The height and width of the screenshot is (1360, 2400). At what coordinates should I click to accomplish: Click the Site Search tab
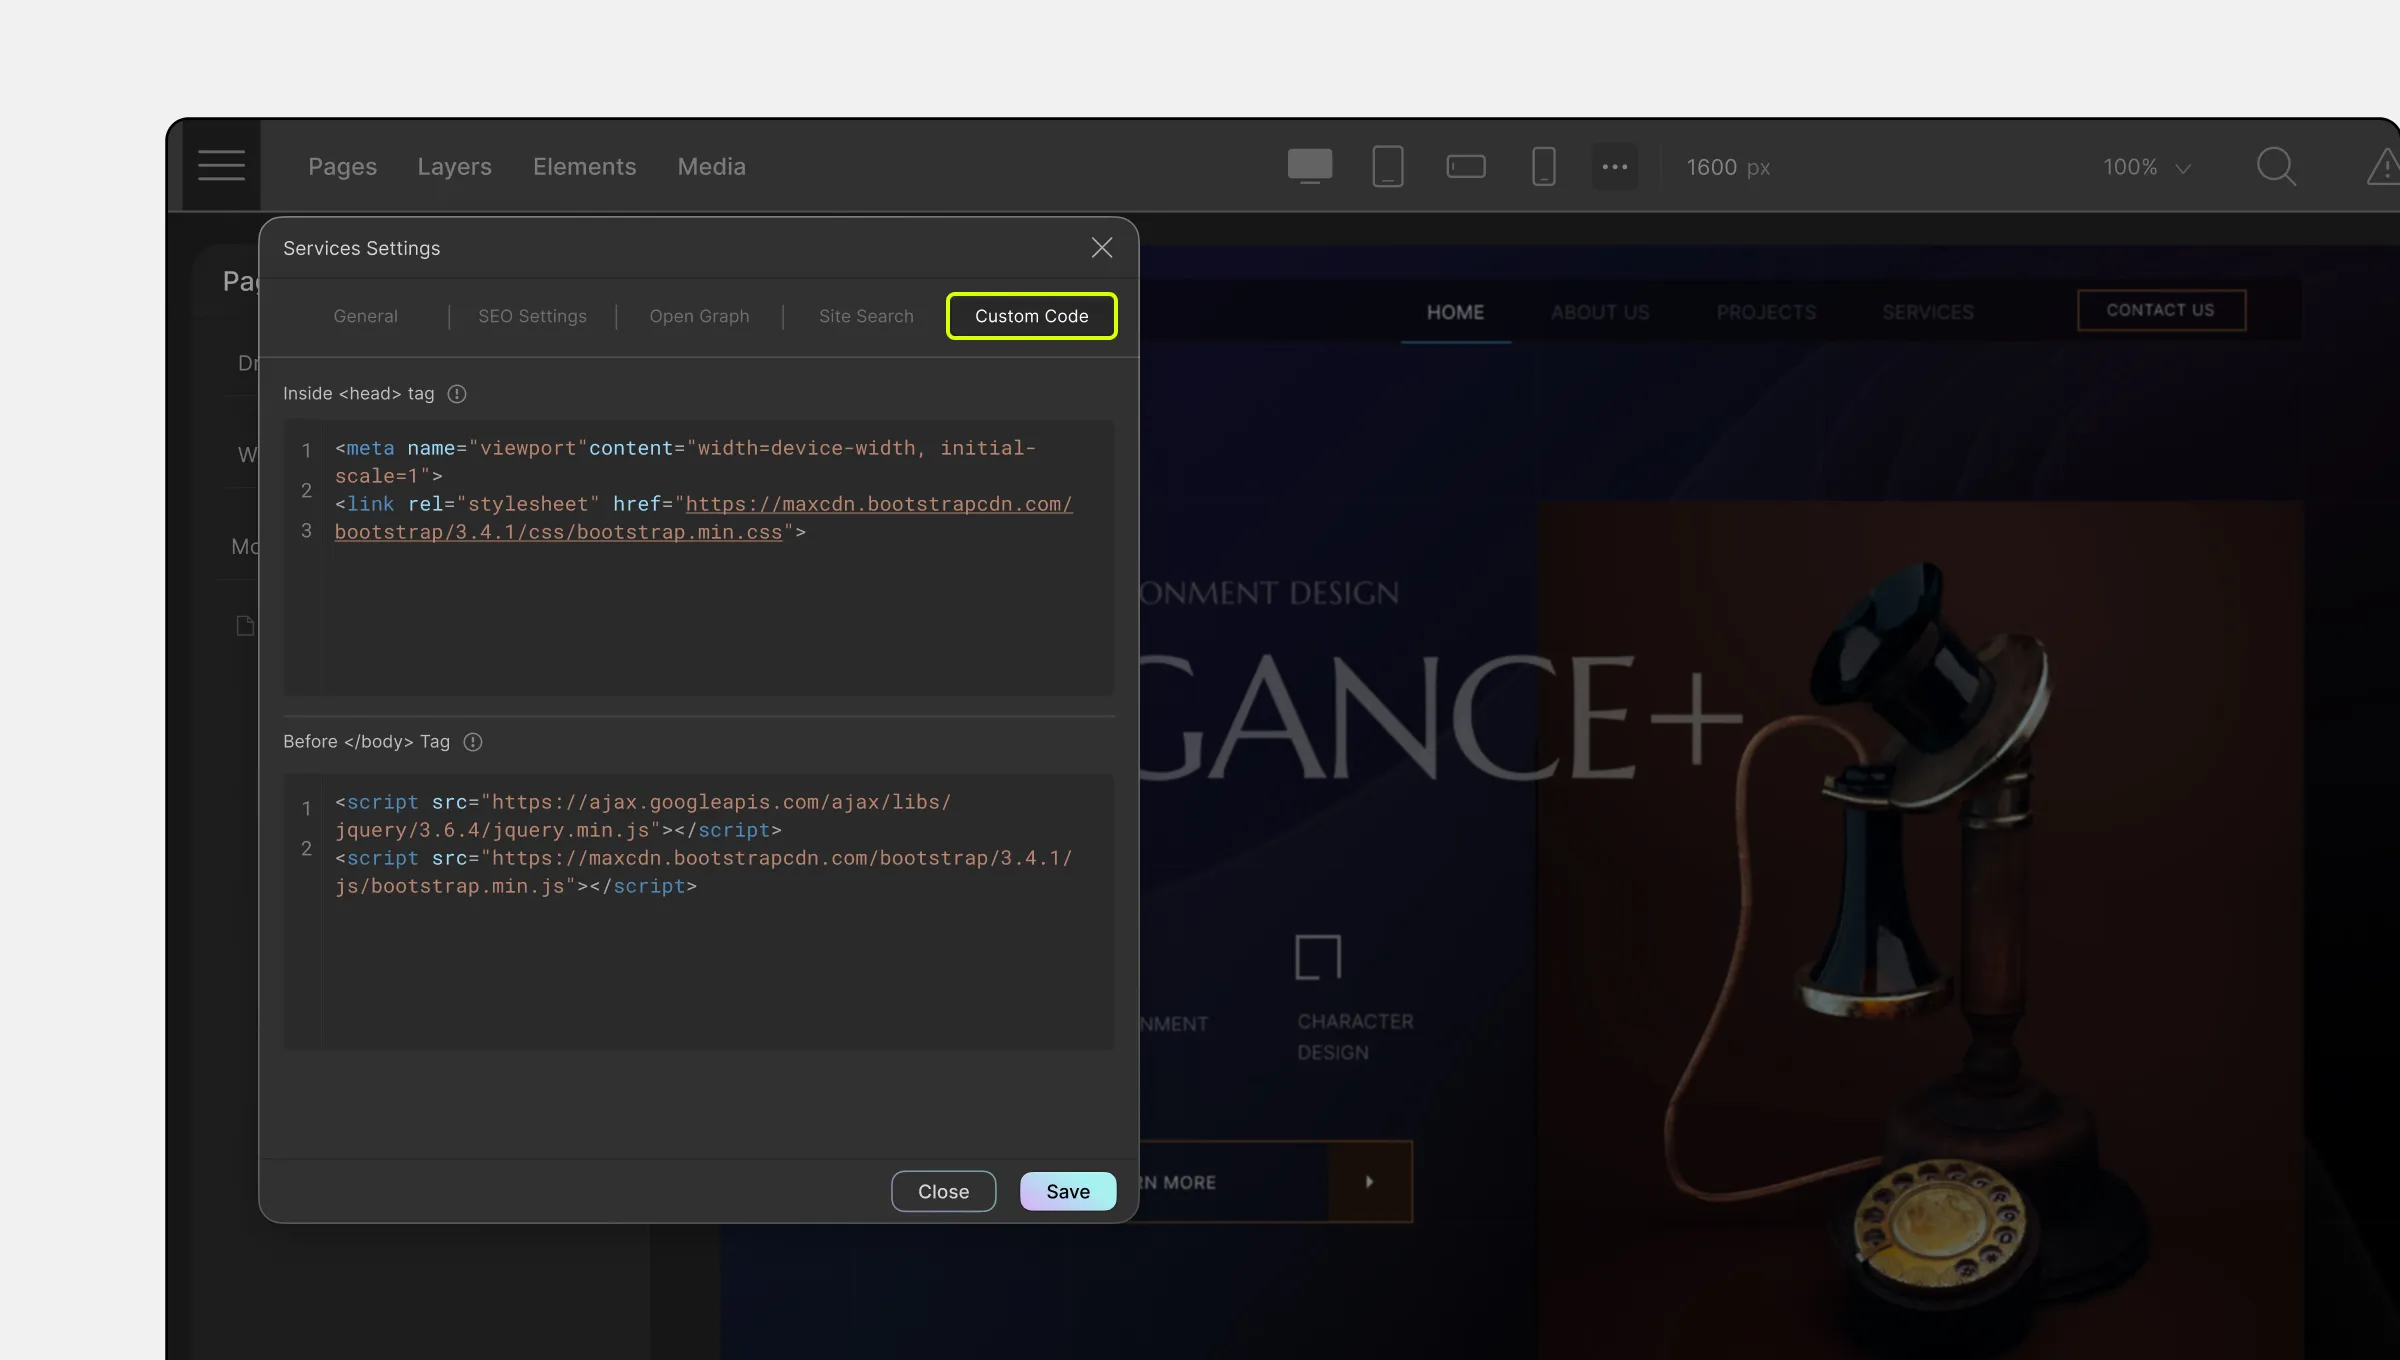pyautogui.click(x=865, y=315)
